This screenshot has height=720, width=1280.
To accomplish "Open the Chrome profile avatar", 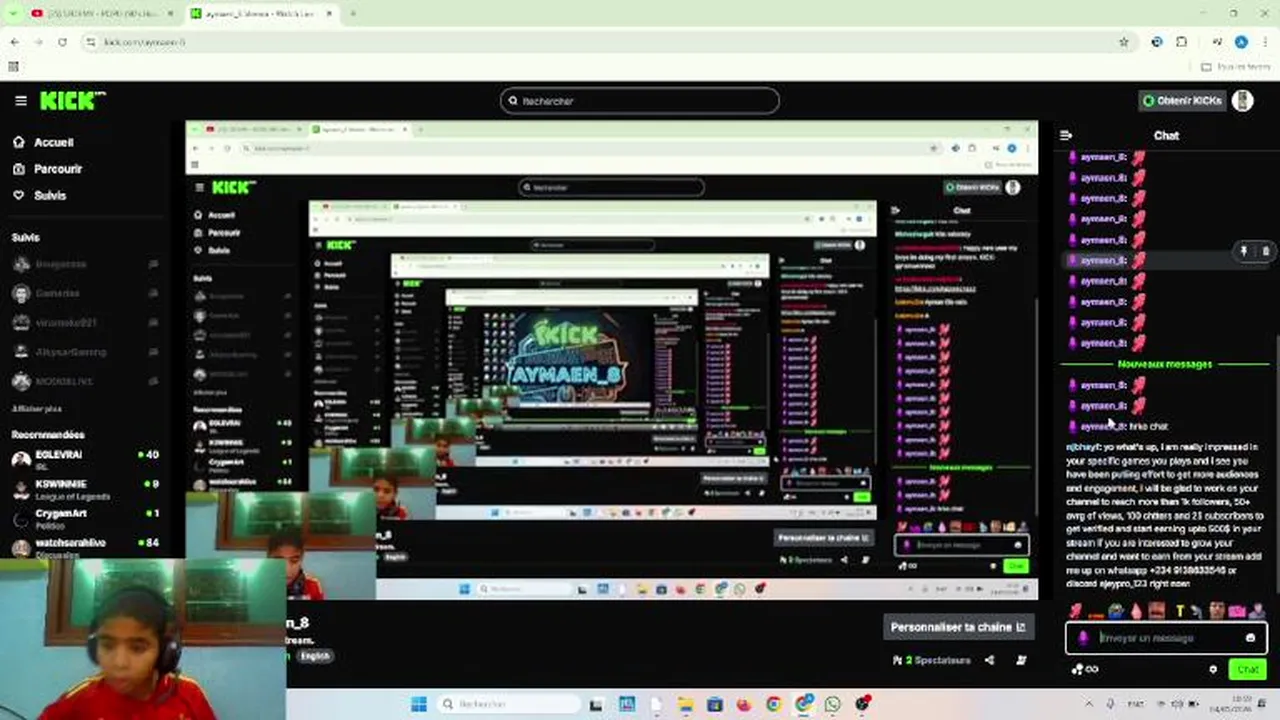I will pyautogui.click(x=1241, y=42).
